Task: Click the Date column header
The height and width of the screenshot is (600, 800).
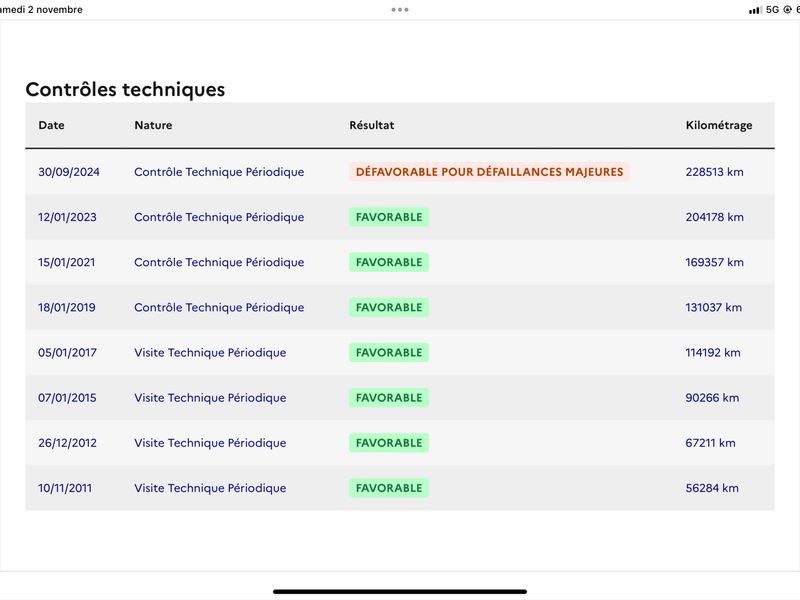Action: coord(51,125)
